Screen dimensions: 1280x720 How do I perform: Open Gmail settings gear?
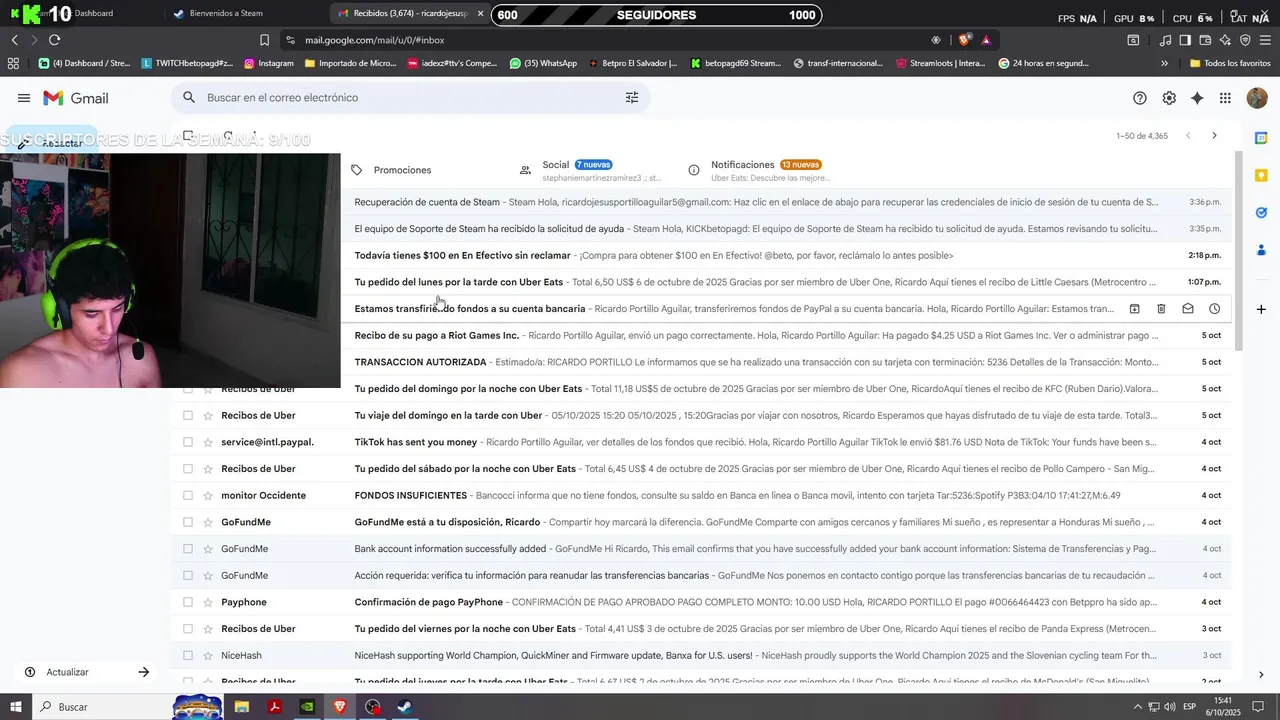click(x=1169, y=98)
